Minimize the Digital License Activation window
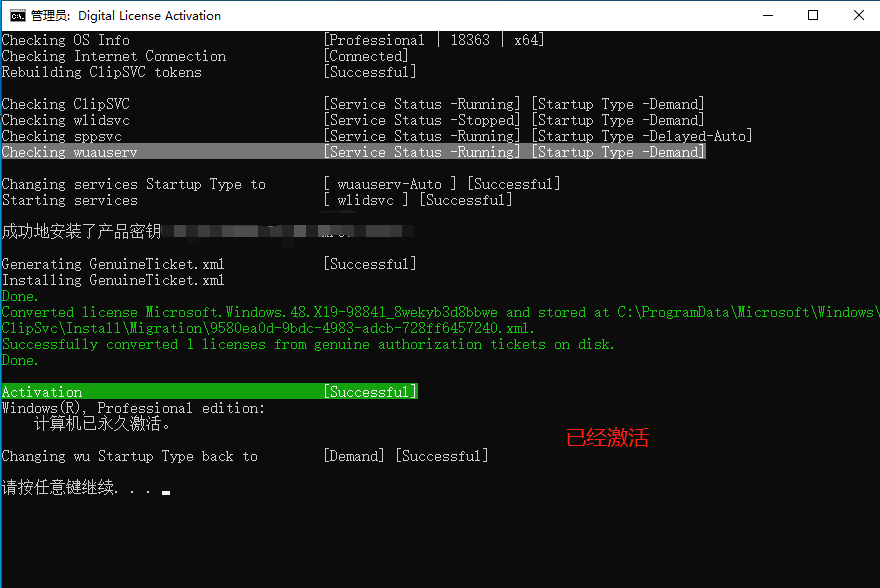This screenshot has width=880, height=588. (x=768, y=16)
